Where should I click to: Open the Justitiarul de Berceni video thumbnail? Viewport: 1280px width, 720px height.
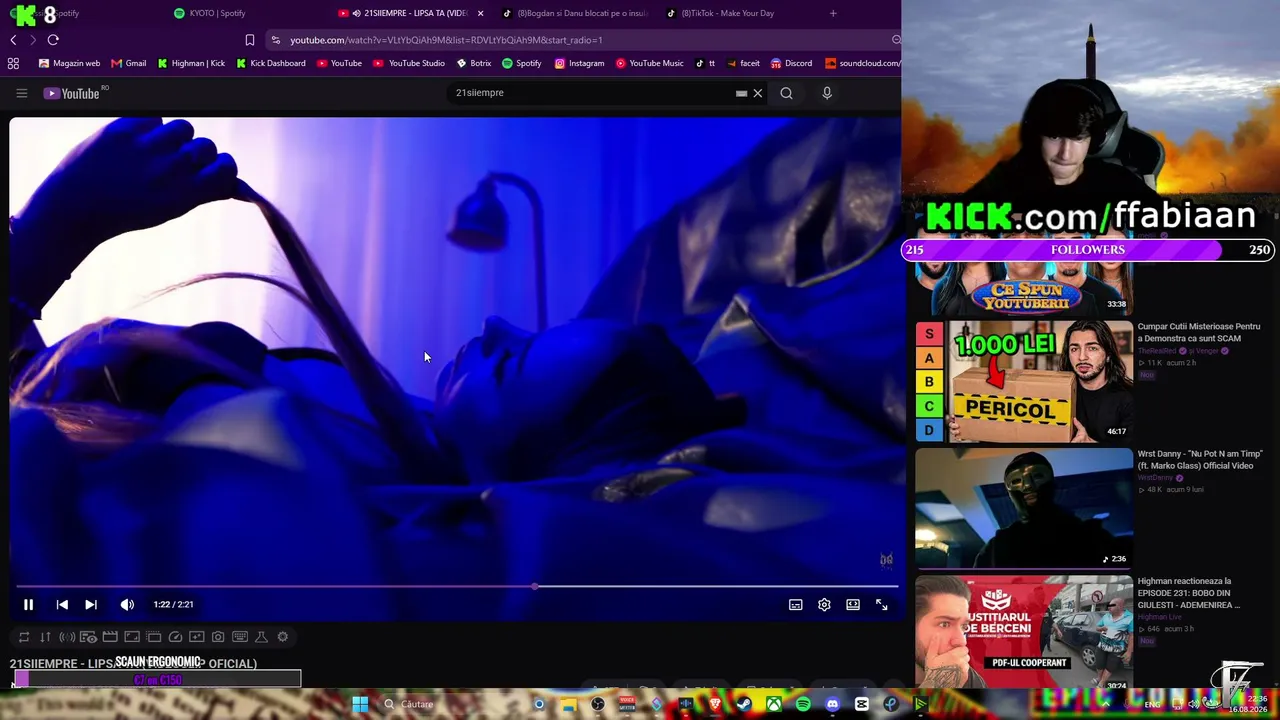[x=1024, y=634]
